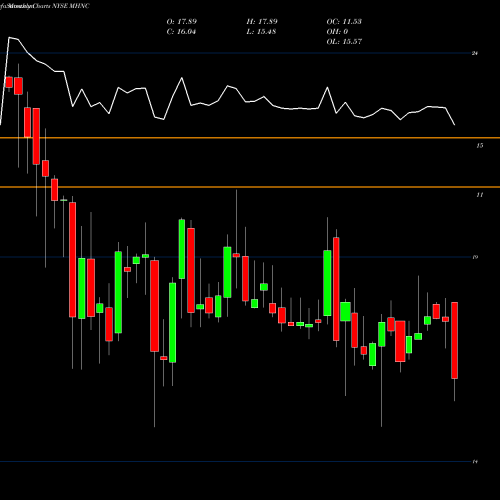Select the 'H: 17.89' high value
Image resolution: width=500 pixels, height=500 pixels.
tap(262, 22)
